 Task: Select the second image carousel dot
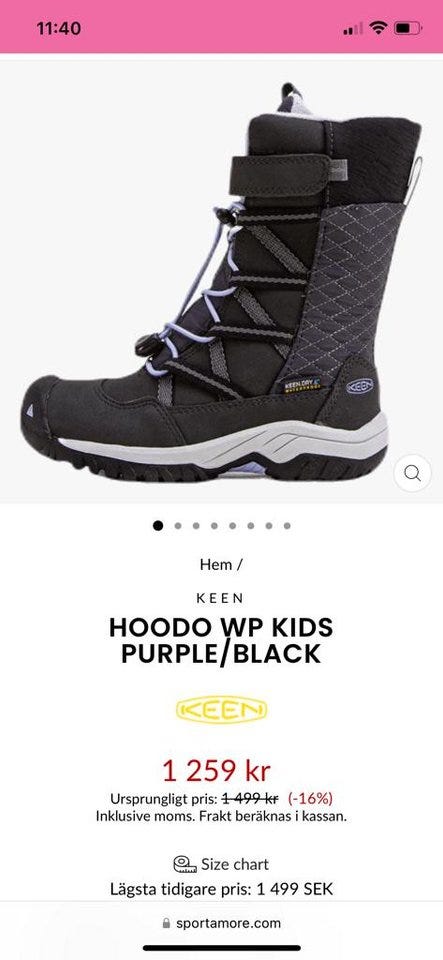[x=177, y=525]
